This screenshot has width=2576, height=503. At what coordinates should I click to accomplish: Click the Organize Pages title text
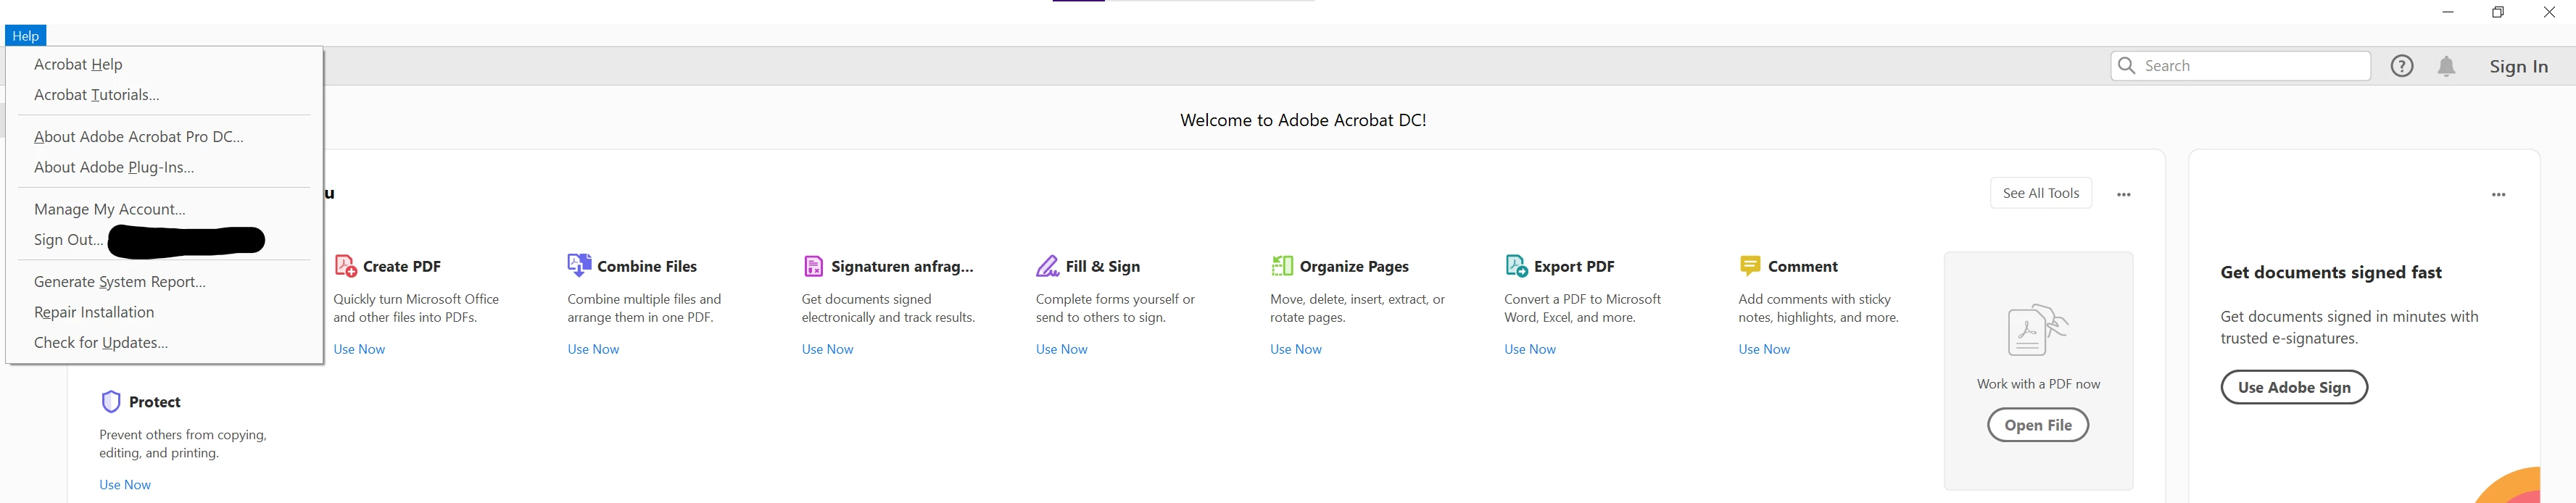[1354, 266]
